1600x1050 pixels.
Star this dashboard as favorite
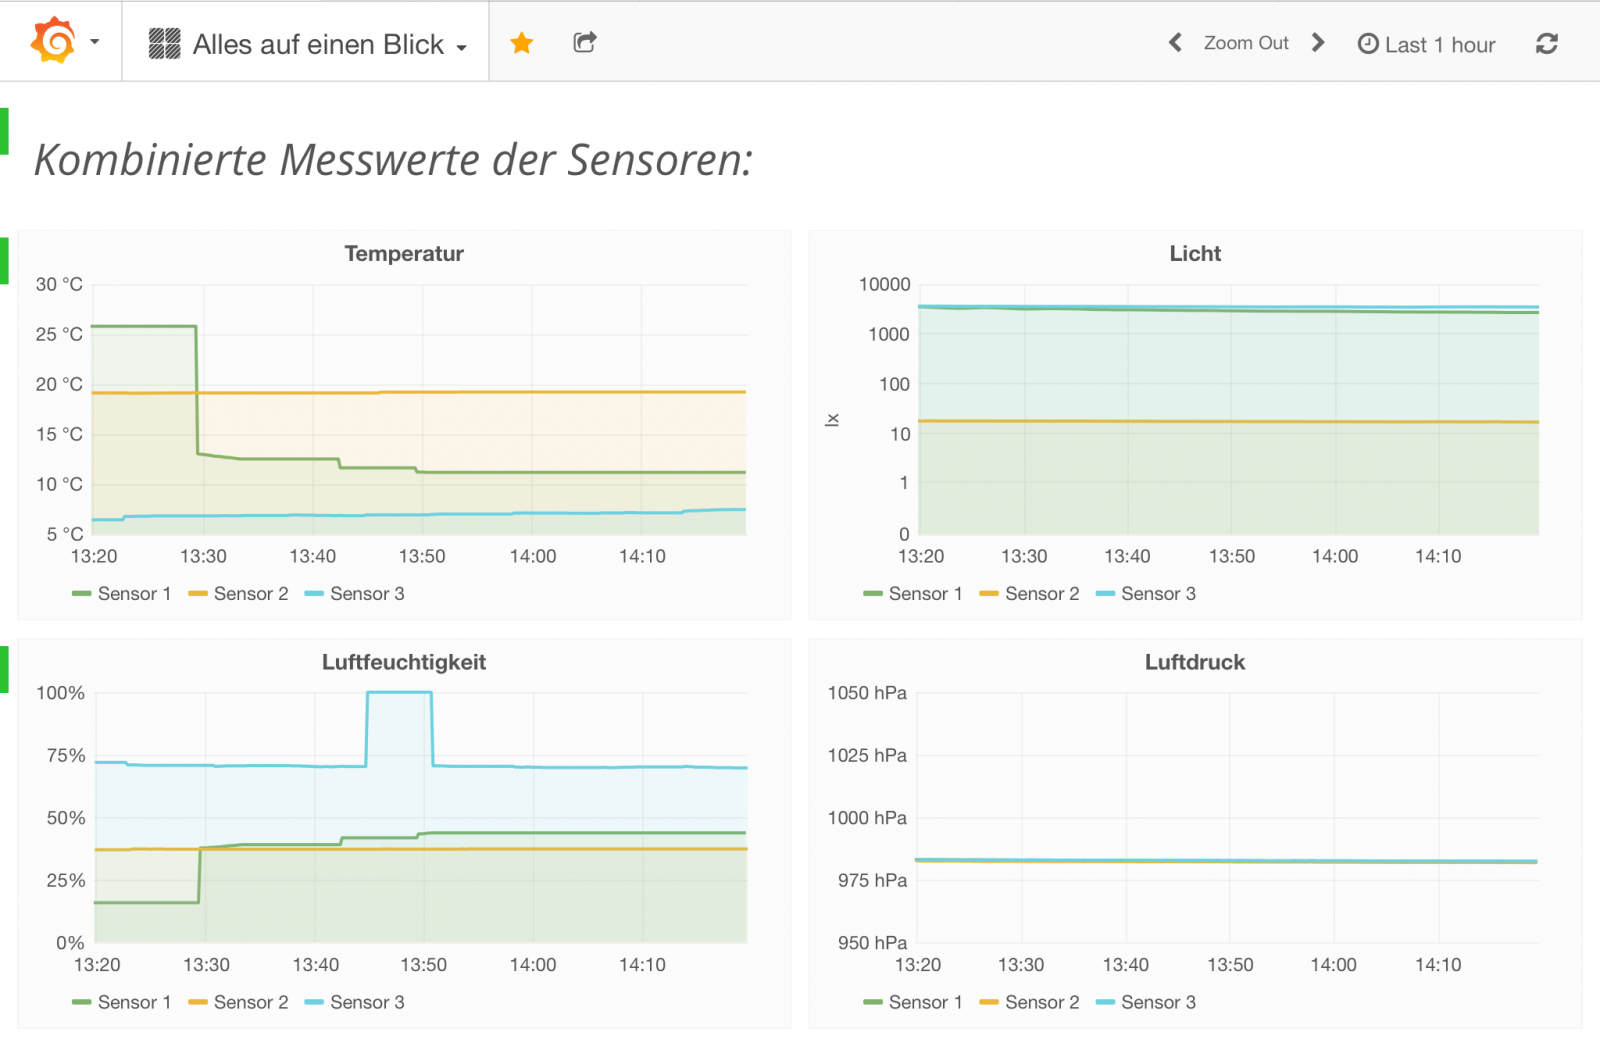point(521,43)
